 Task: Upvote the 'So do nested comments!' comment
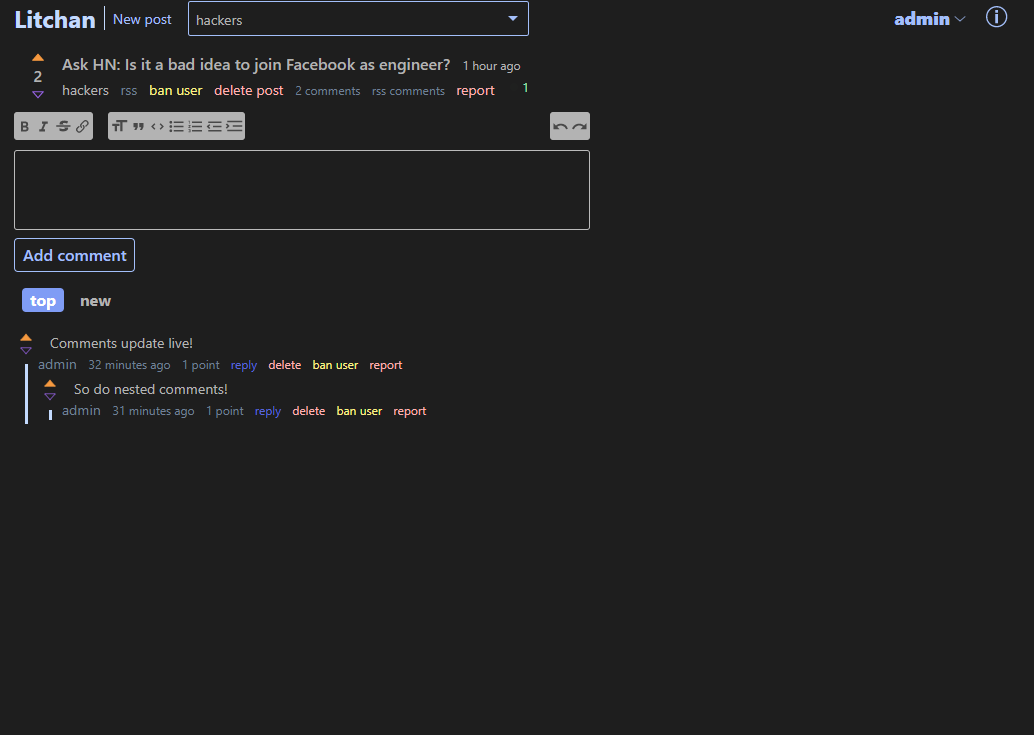point(50,384)
